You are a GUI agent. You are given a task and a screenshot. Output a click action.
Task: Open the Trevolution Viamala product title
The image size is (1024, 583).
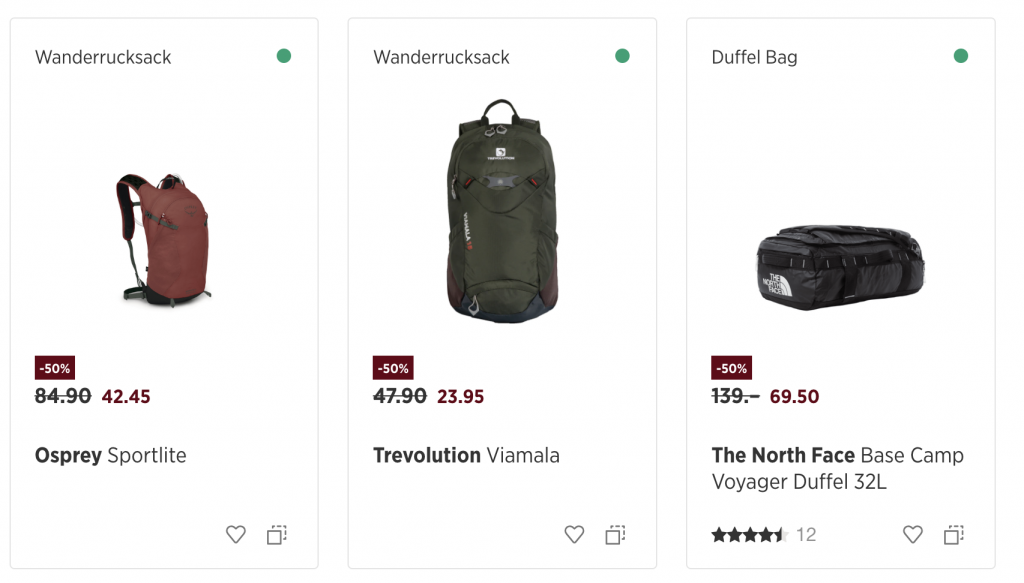(466, 456)
